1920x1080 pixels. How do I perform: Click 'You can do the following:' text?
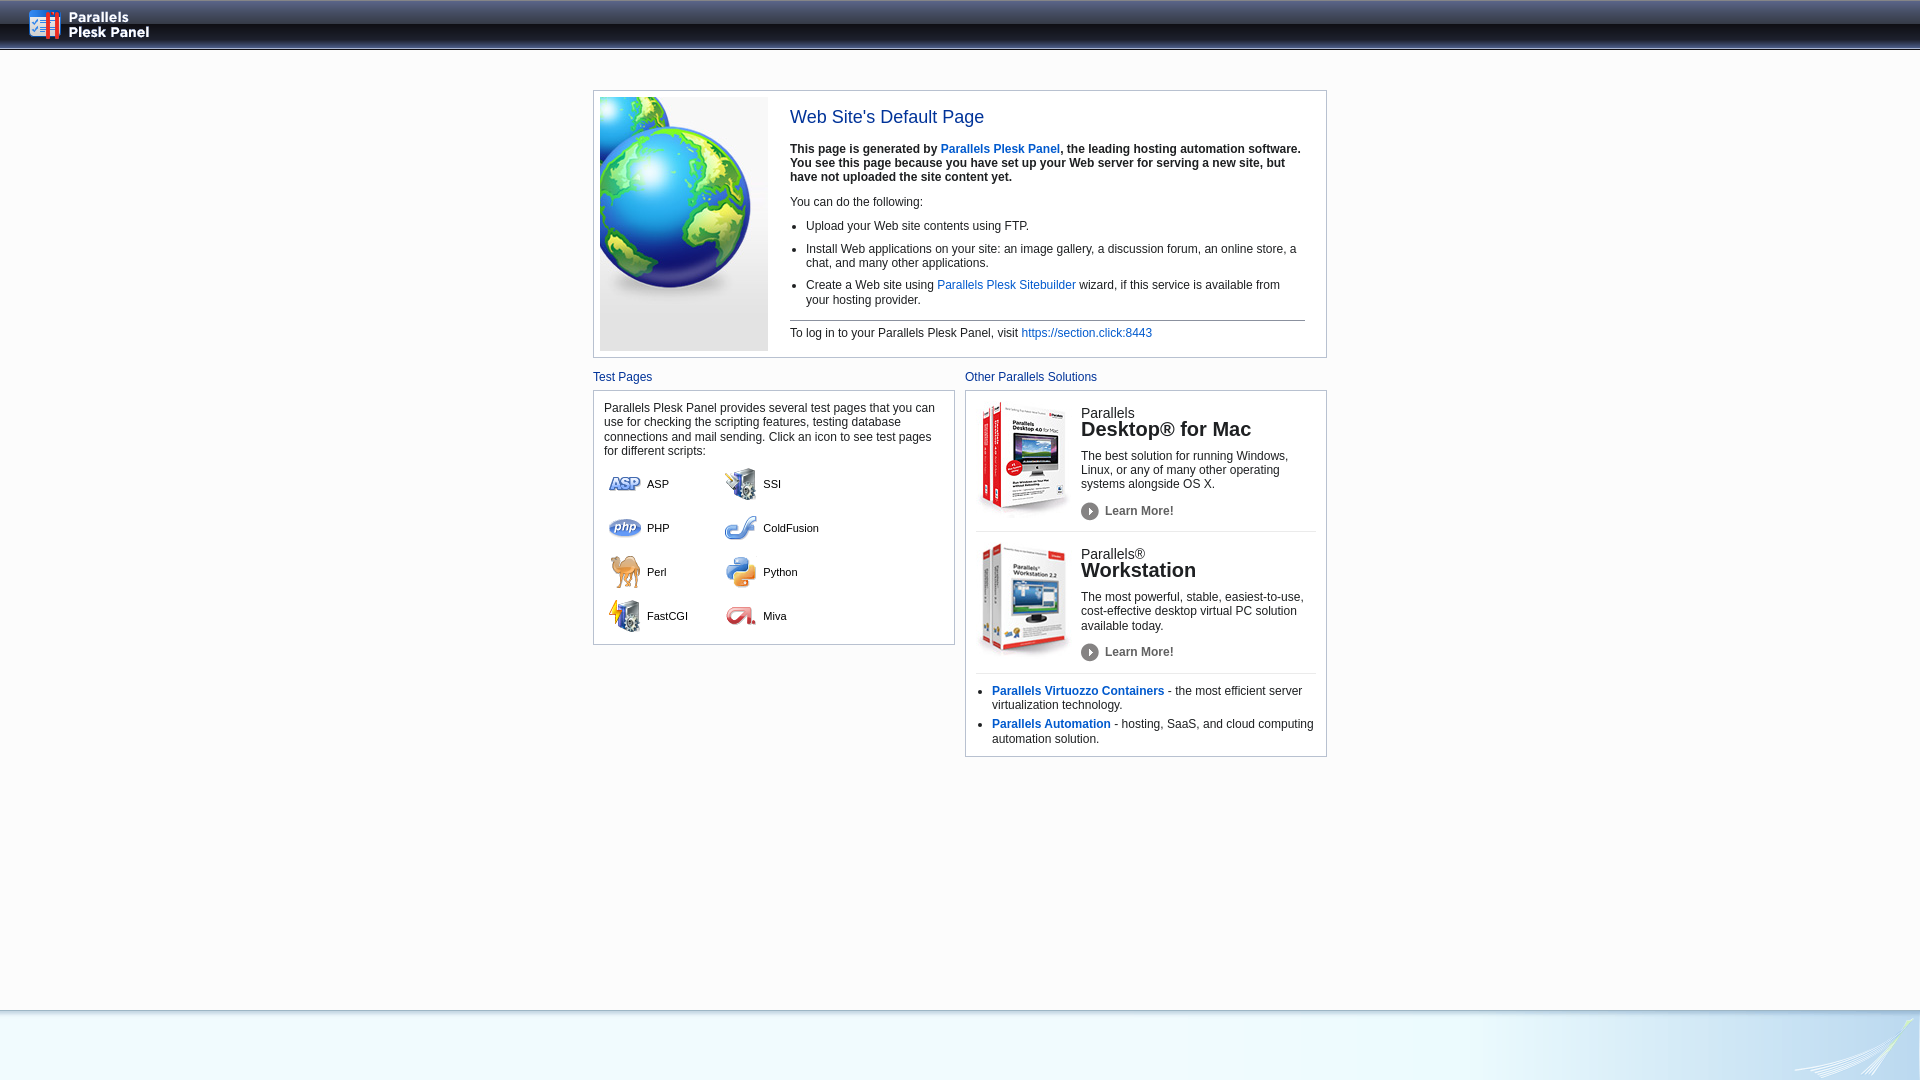[x=856, y=202]
